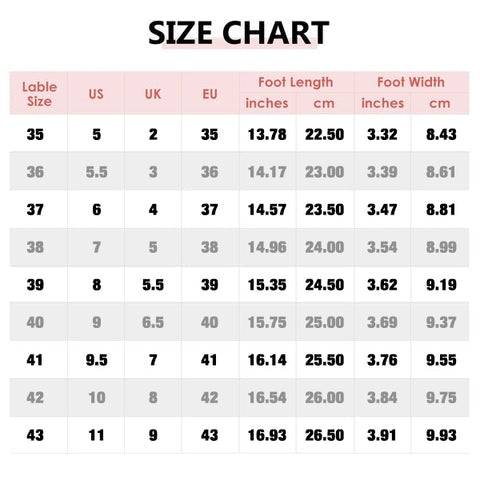Image resolution: width=480 pixels, height=480 pixels.
Task: Click the US column header
Action: [x=96, y=94]
